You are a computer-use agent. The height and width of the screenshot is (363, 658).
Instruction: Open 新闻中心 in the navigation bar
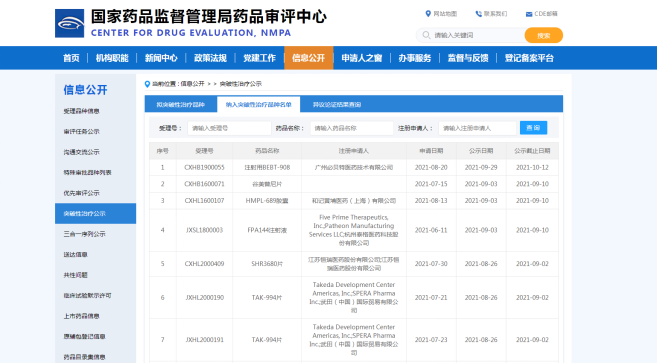[161, 58]
